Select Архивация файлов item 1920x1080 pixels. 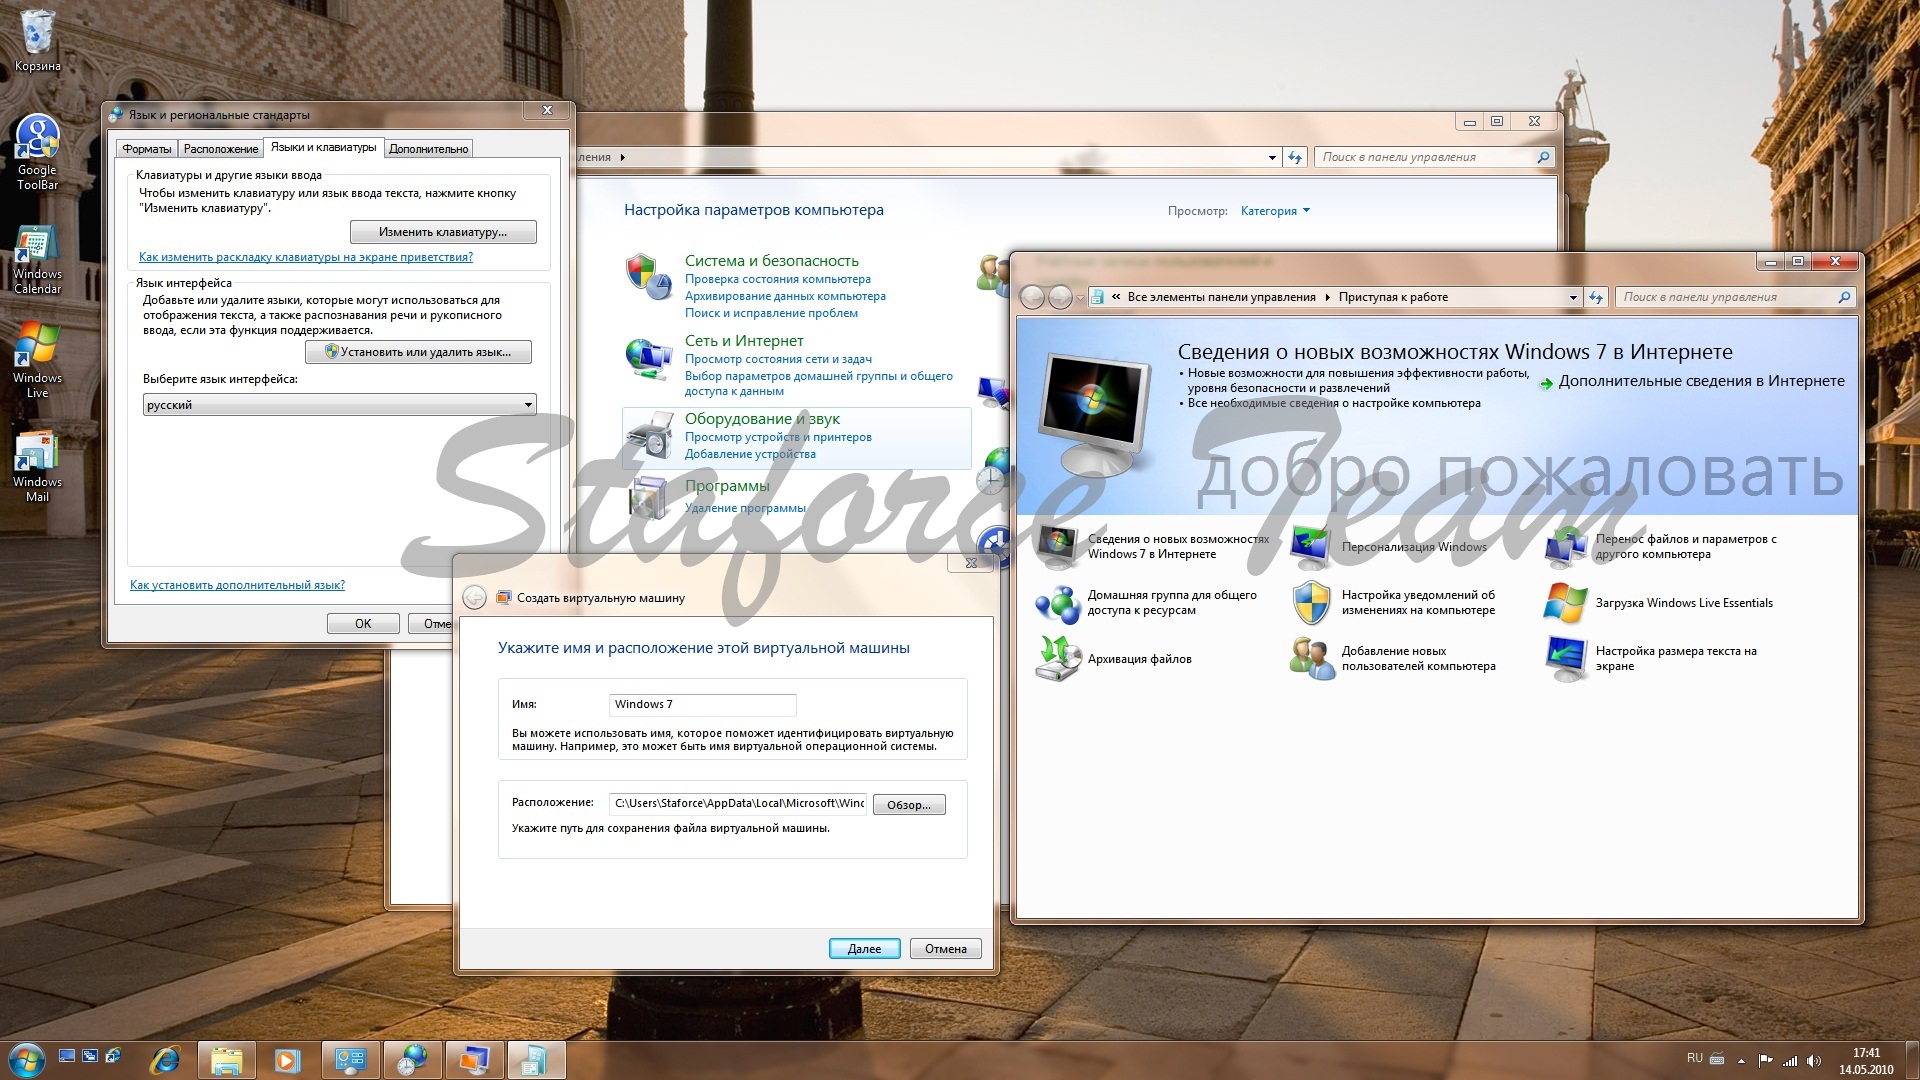(1141, 659)
